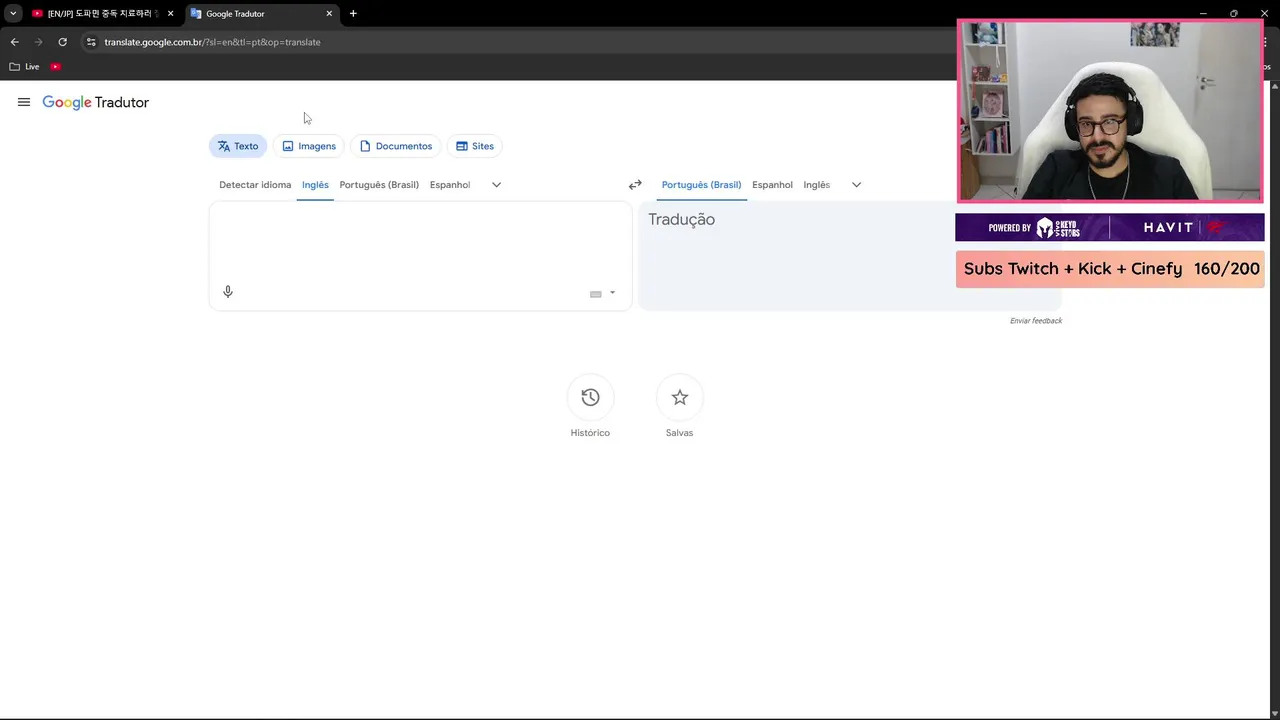Open the YouTube bookmark icon

click(56, 67)
